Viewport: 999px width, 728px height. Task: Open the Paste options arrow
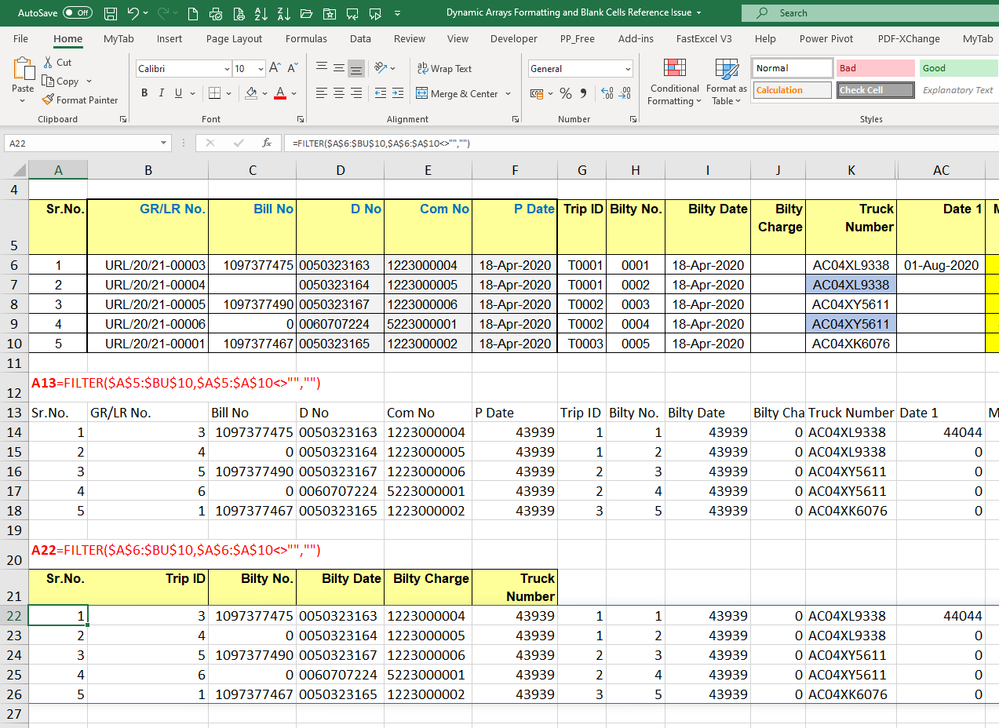[23, 101]
